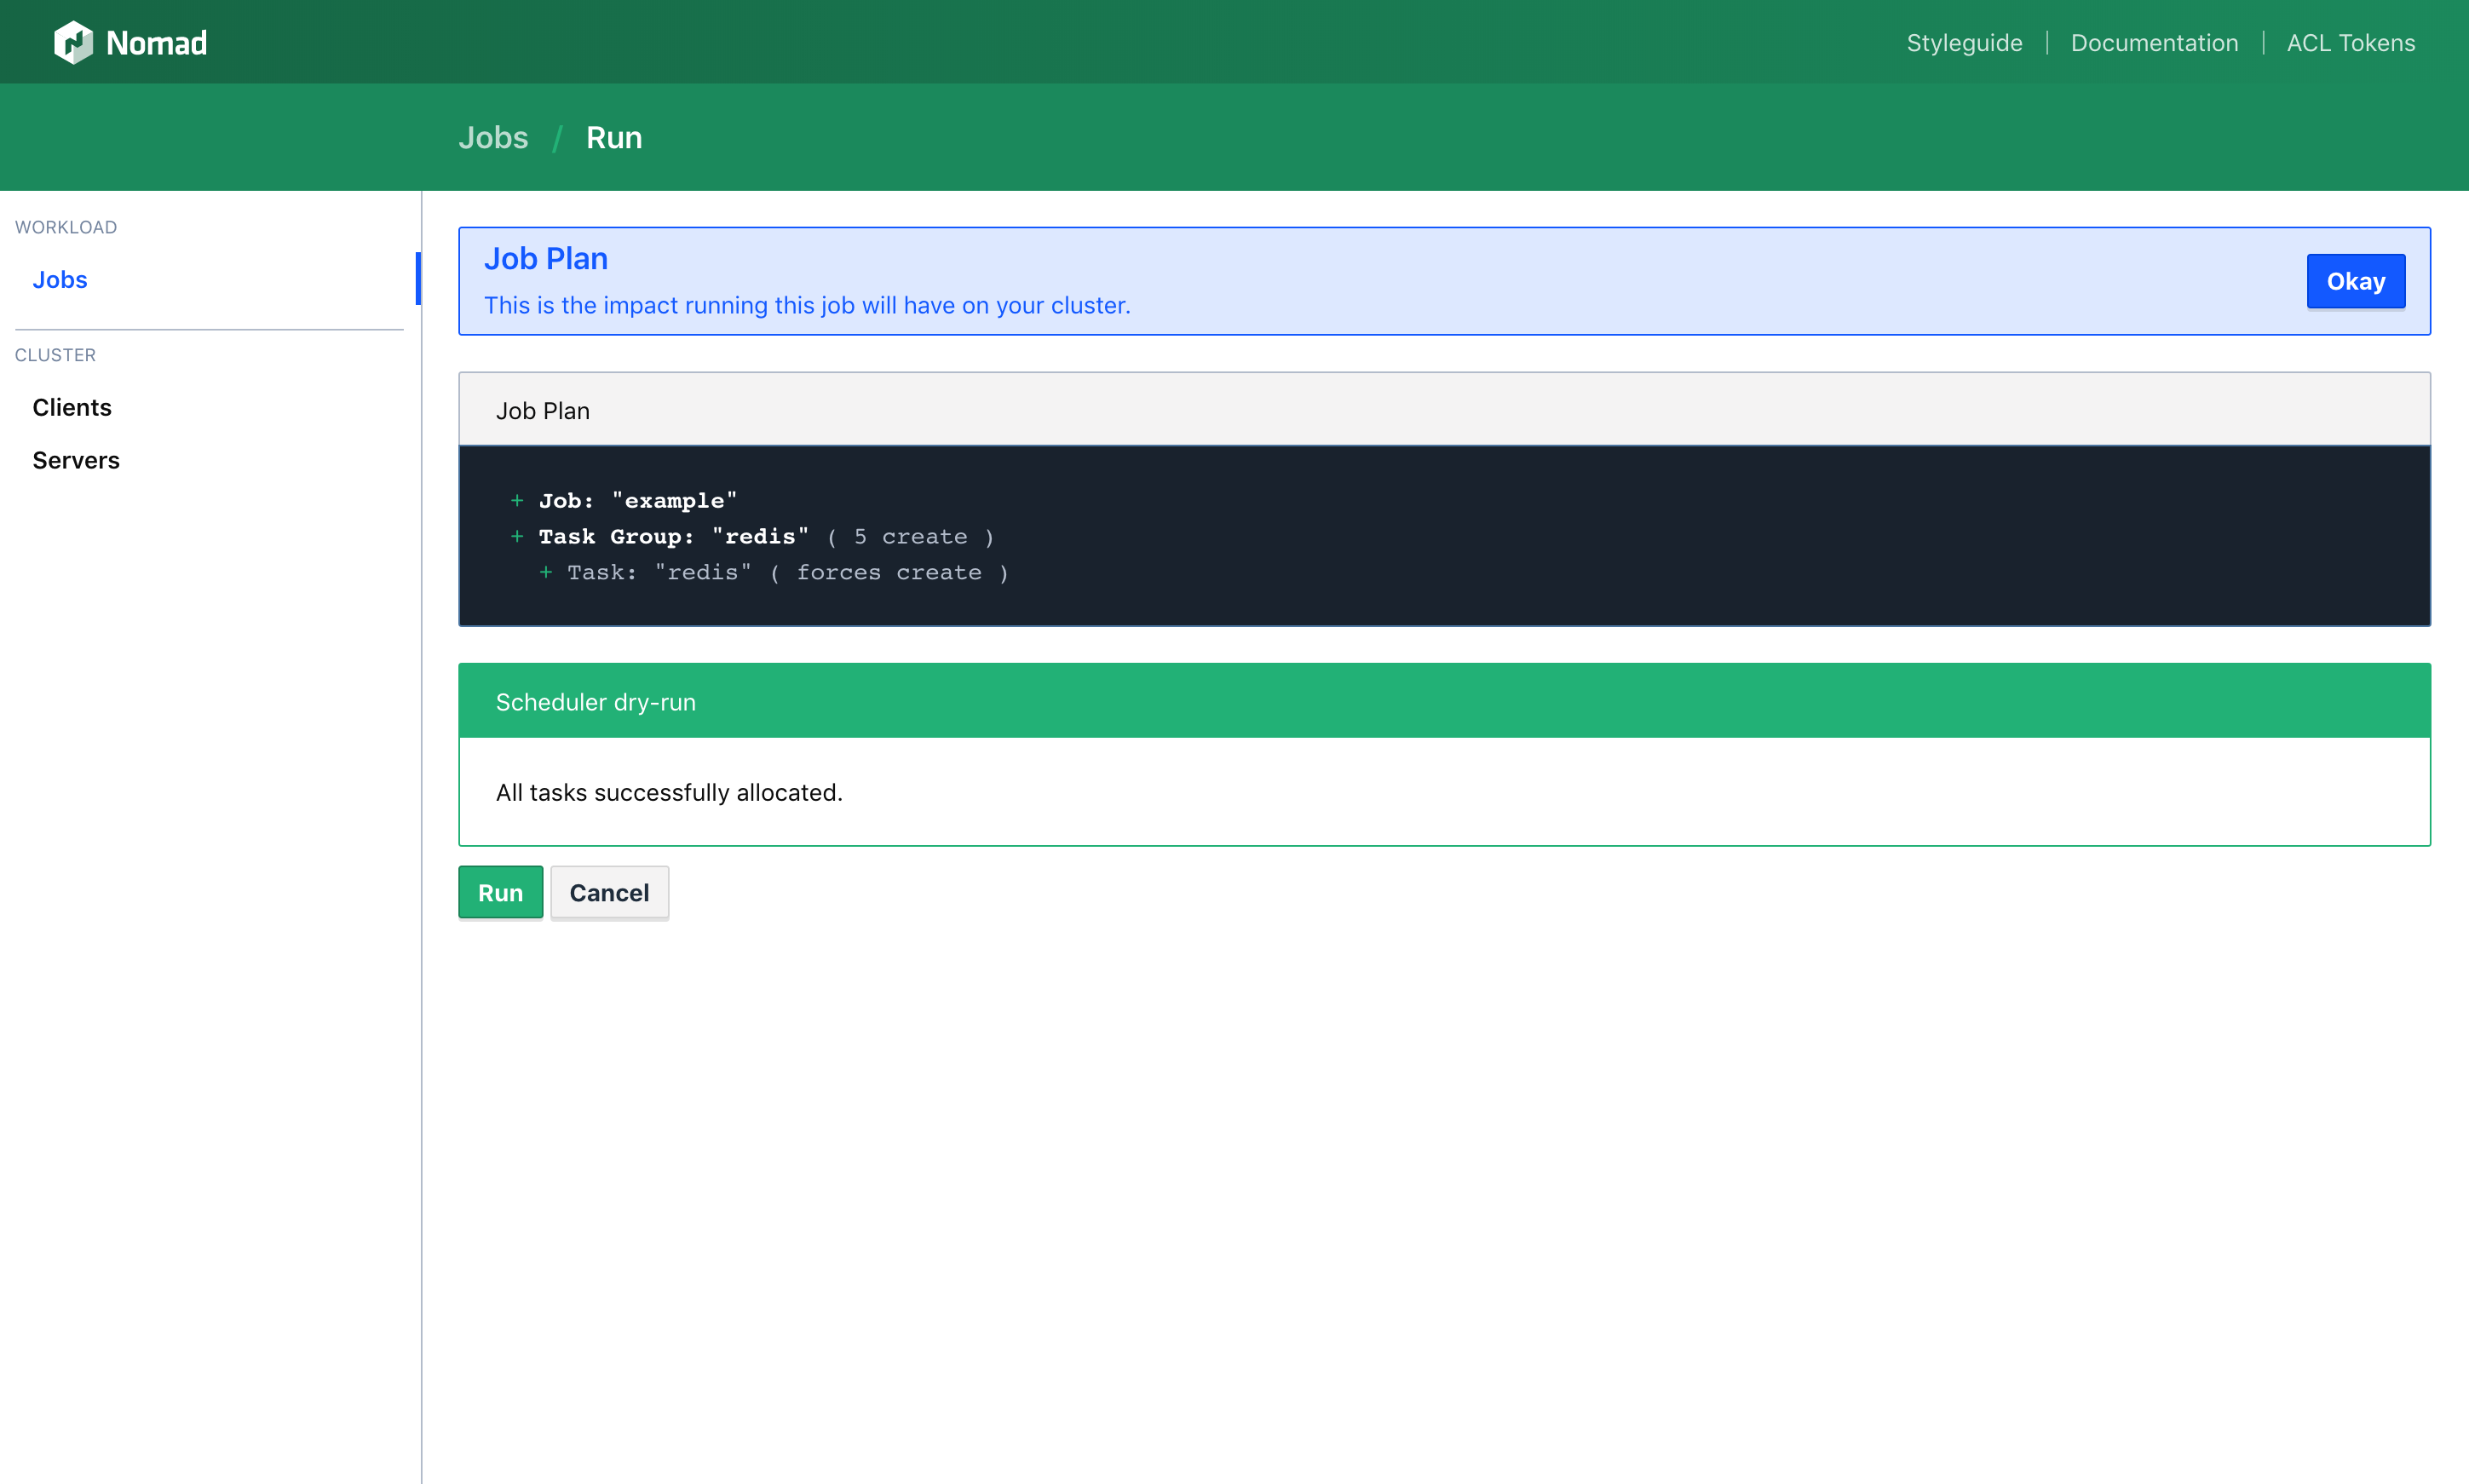Click the gray Job Plan panel header

coord(1444,410)
